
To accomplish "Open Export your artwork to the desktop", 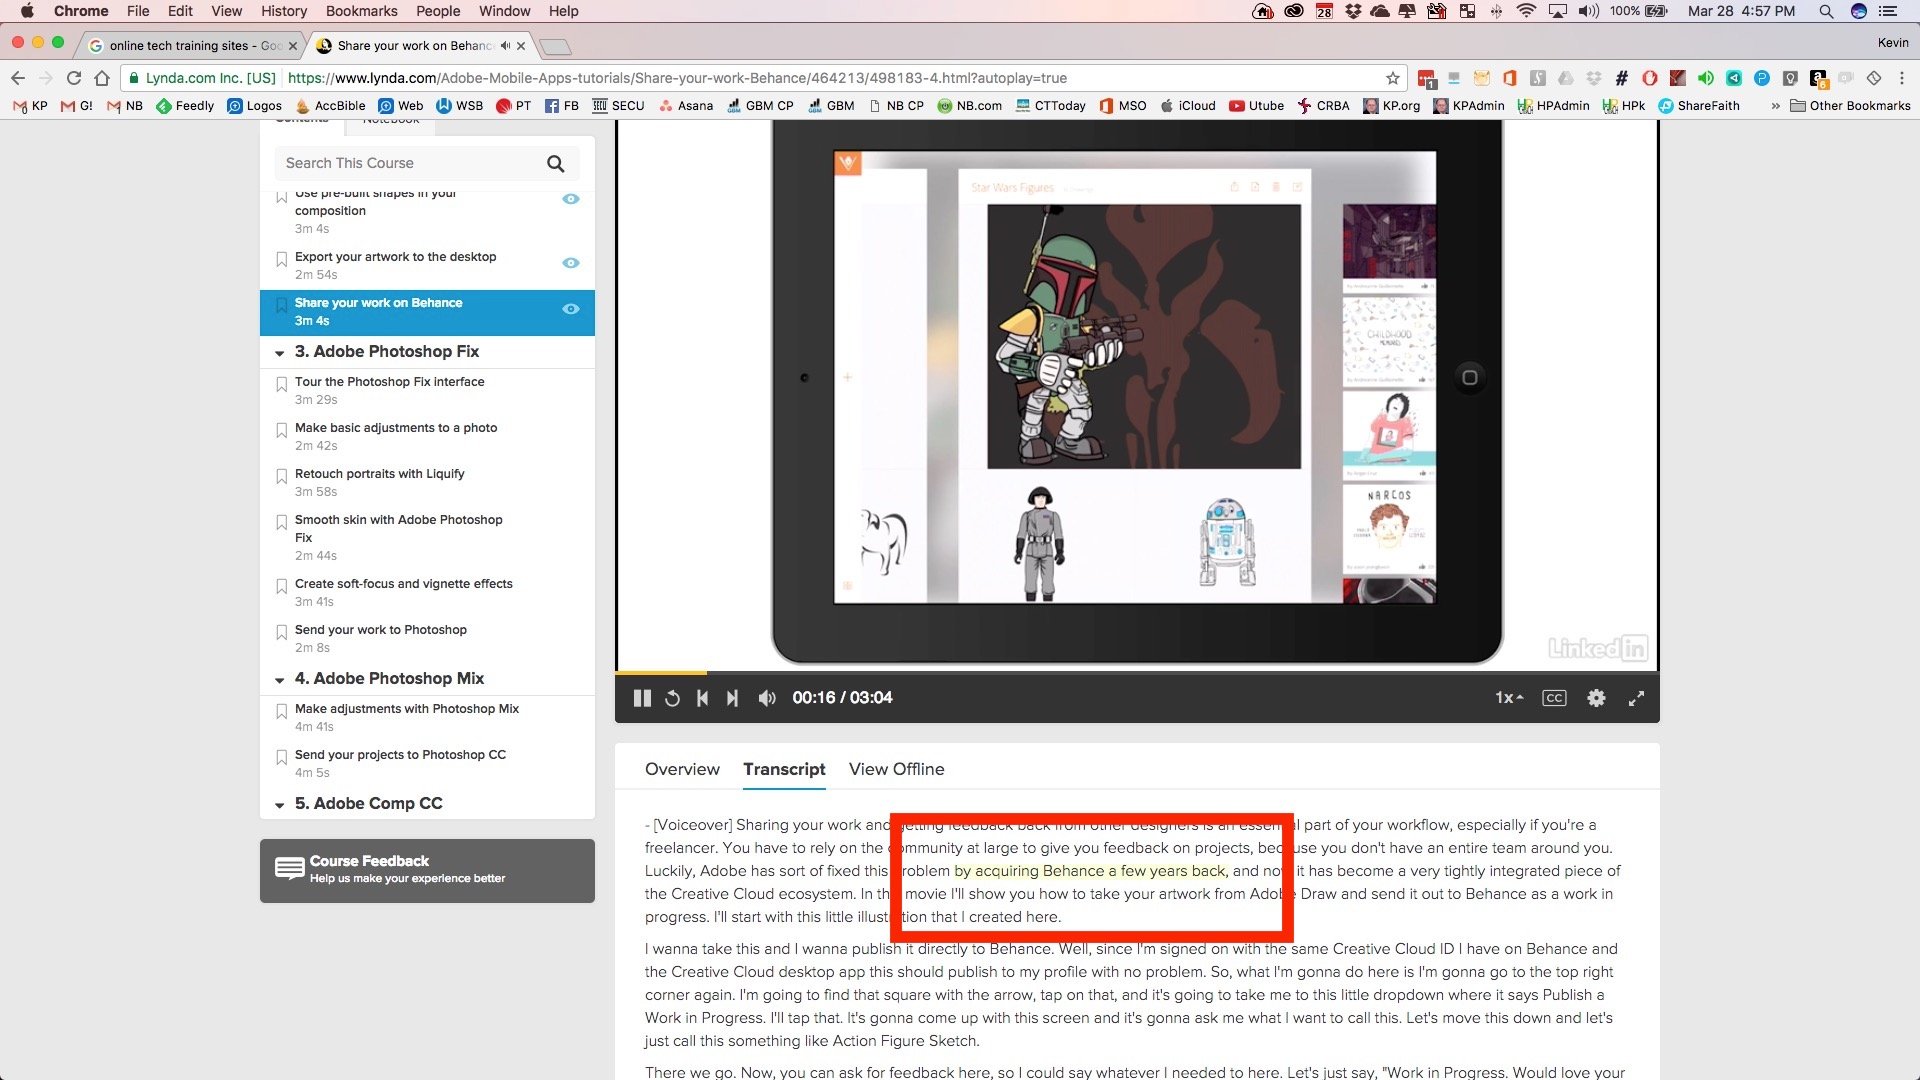I will pos(395,257).
